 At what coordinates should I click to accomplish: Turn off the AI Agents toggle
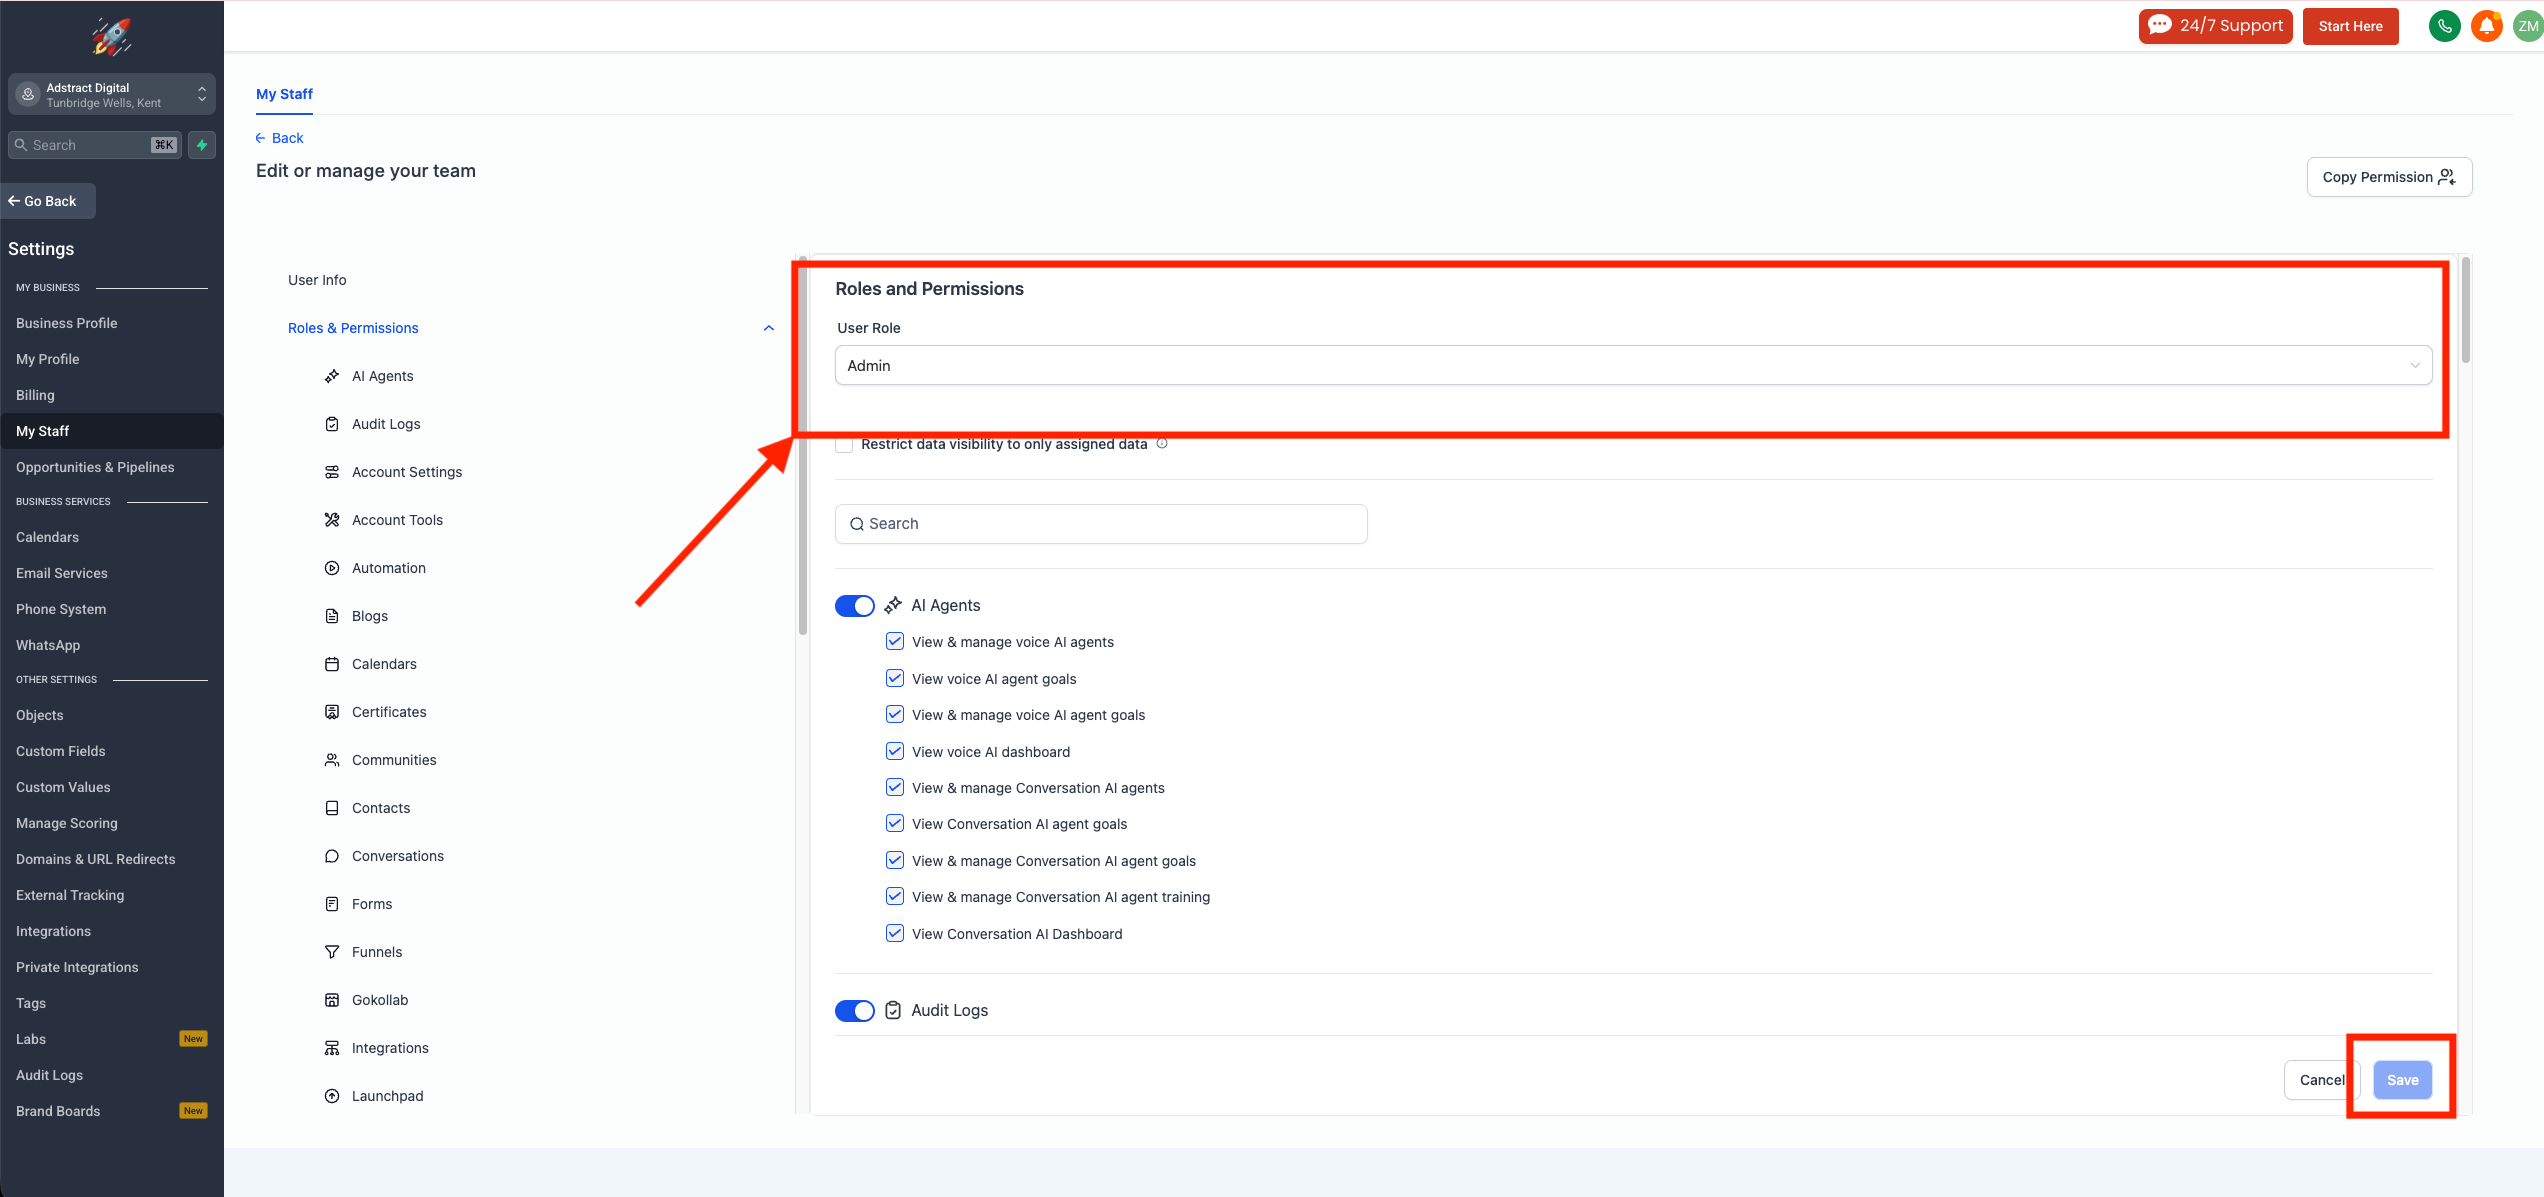(x=855, y=606)
